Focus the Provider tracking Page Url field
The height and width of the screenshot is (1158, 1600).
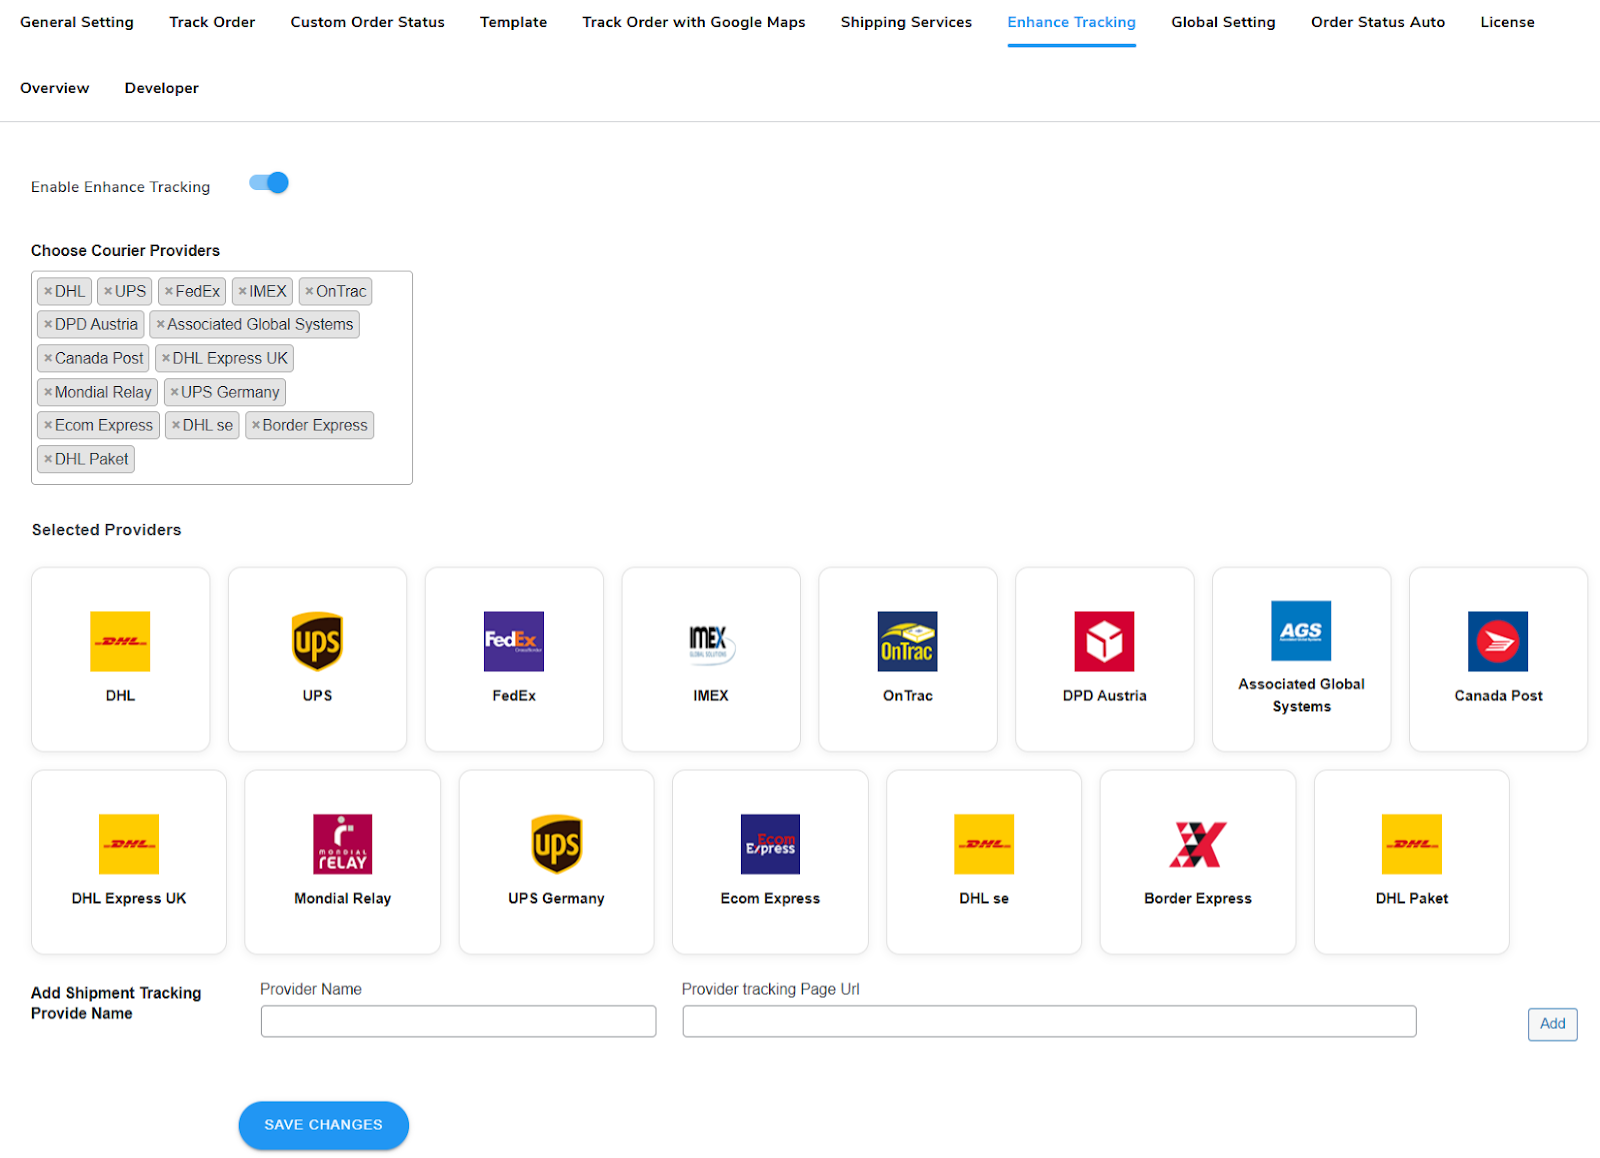(x=1049, y=1021)
